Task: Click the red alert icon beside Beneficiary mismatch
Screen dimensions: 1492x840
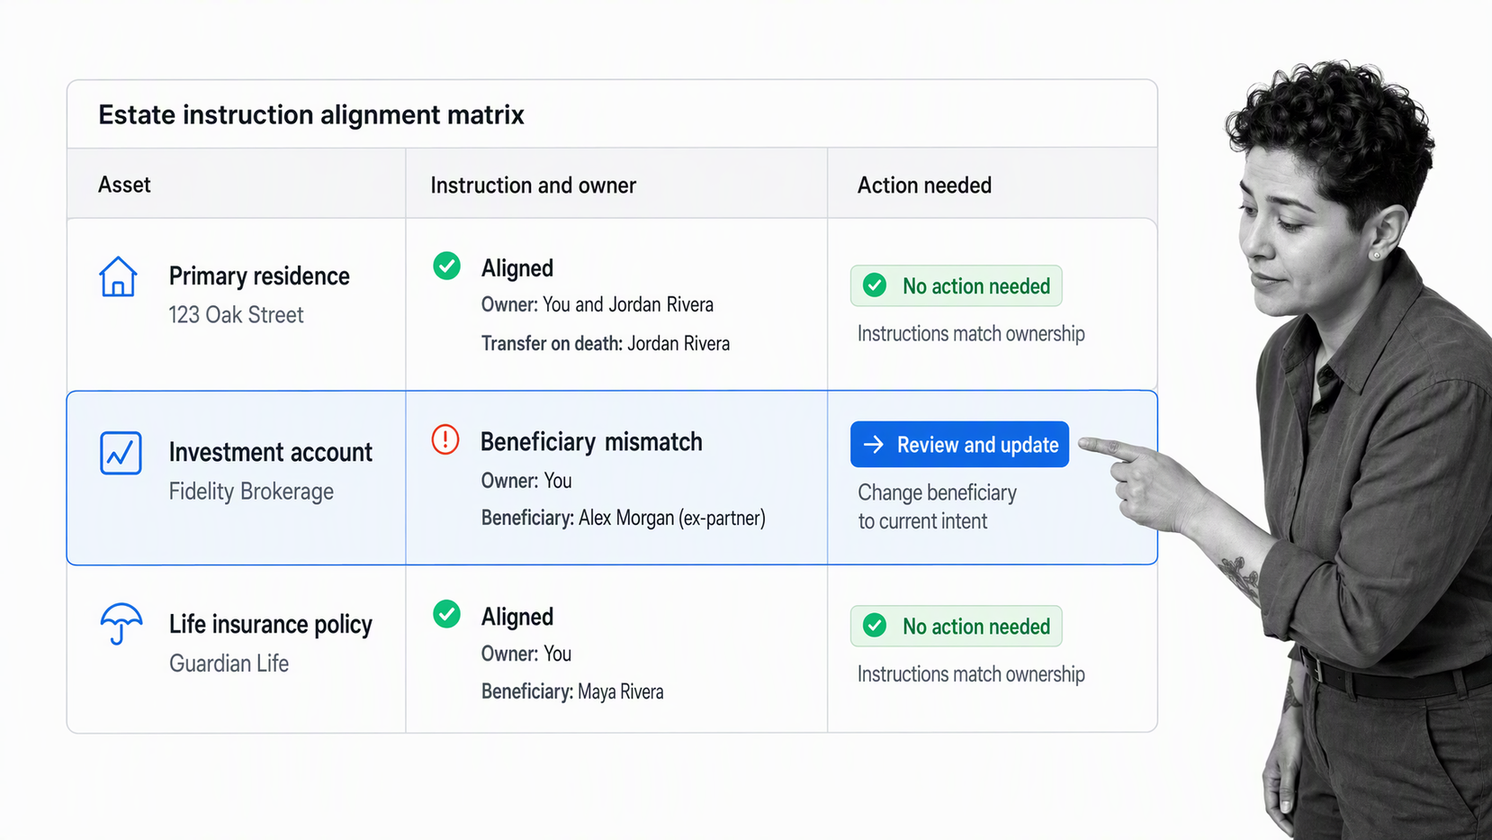Action: point(445,439)
